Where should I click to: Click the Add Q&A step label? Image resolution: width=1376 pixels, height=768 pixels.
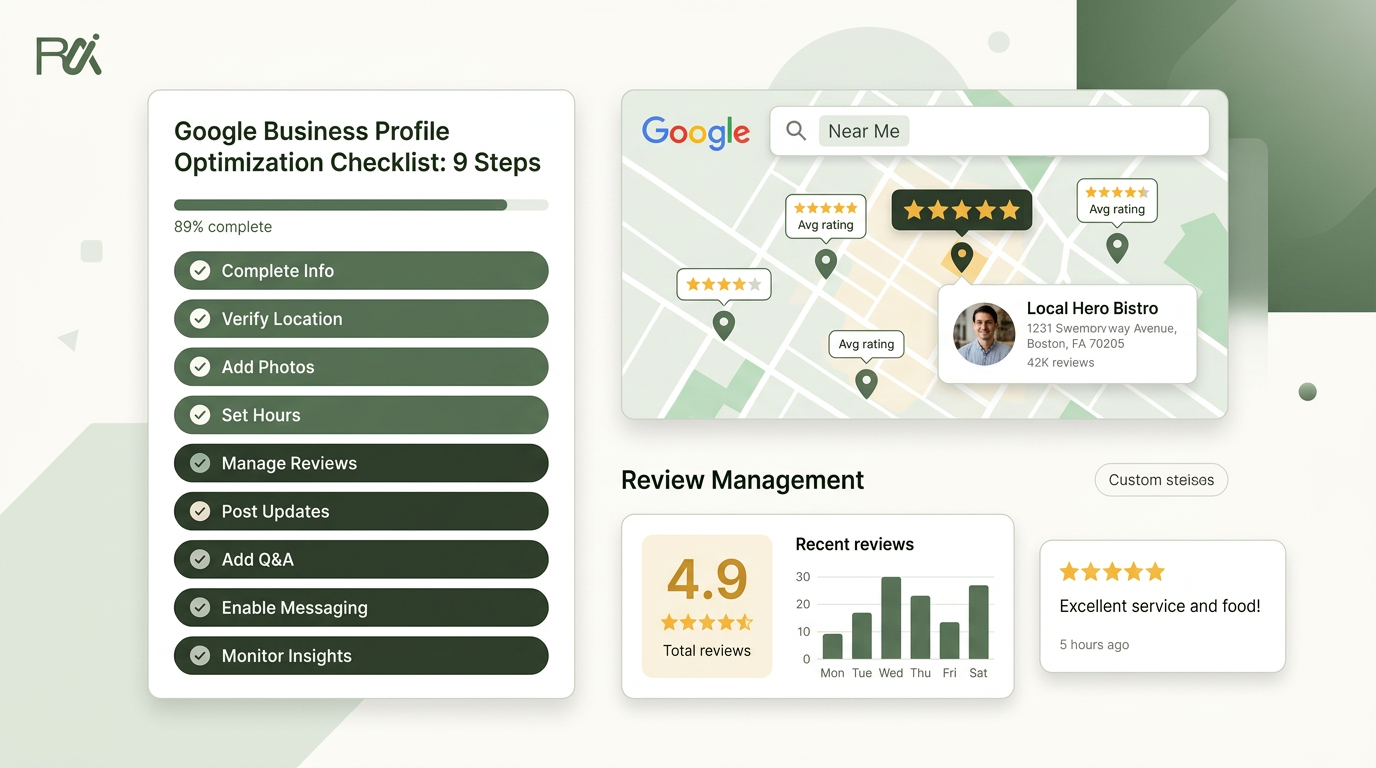click(258, 559)
